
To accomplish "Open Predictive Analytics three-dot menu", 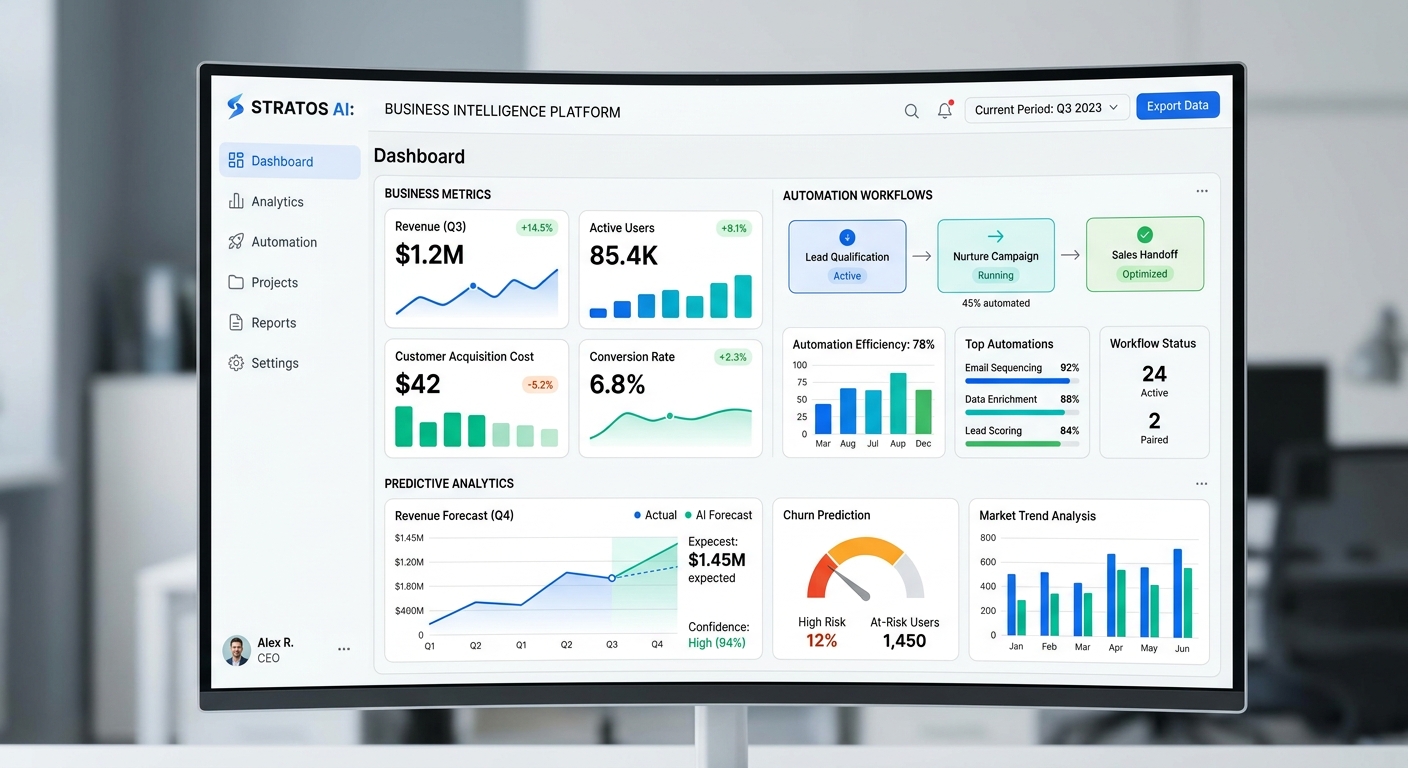I will click(1201, 484).
